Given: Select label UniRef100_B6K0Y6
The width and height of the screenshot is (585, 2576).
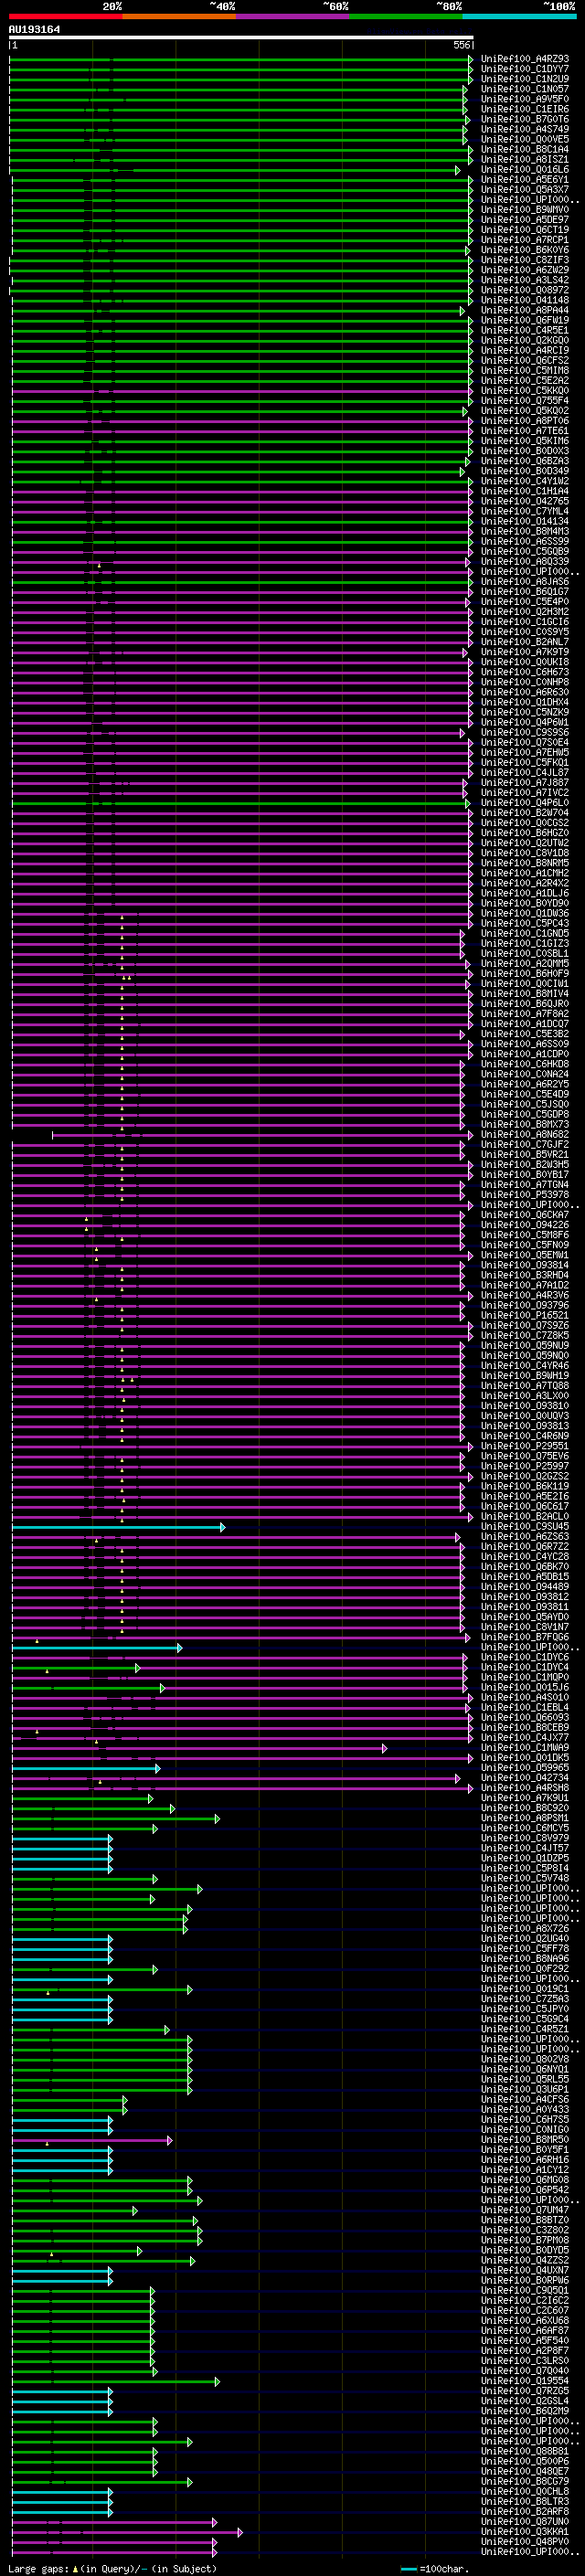Looking at the screenshot, I should pyautogui.click(x=525, y=250).
